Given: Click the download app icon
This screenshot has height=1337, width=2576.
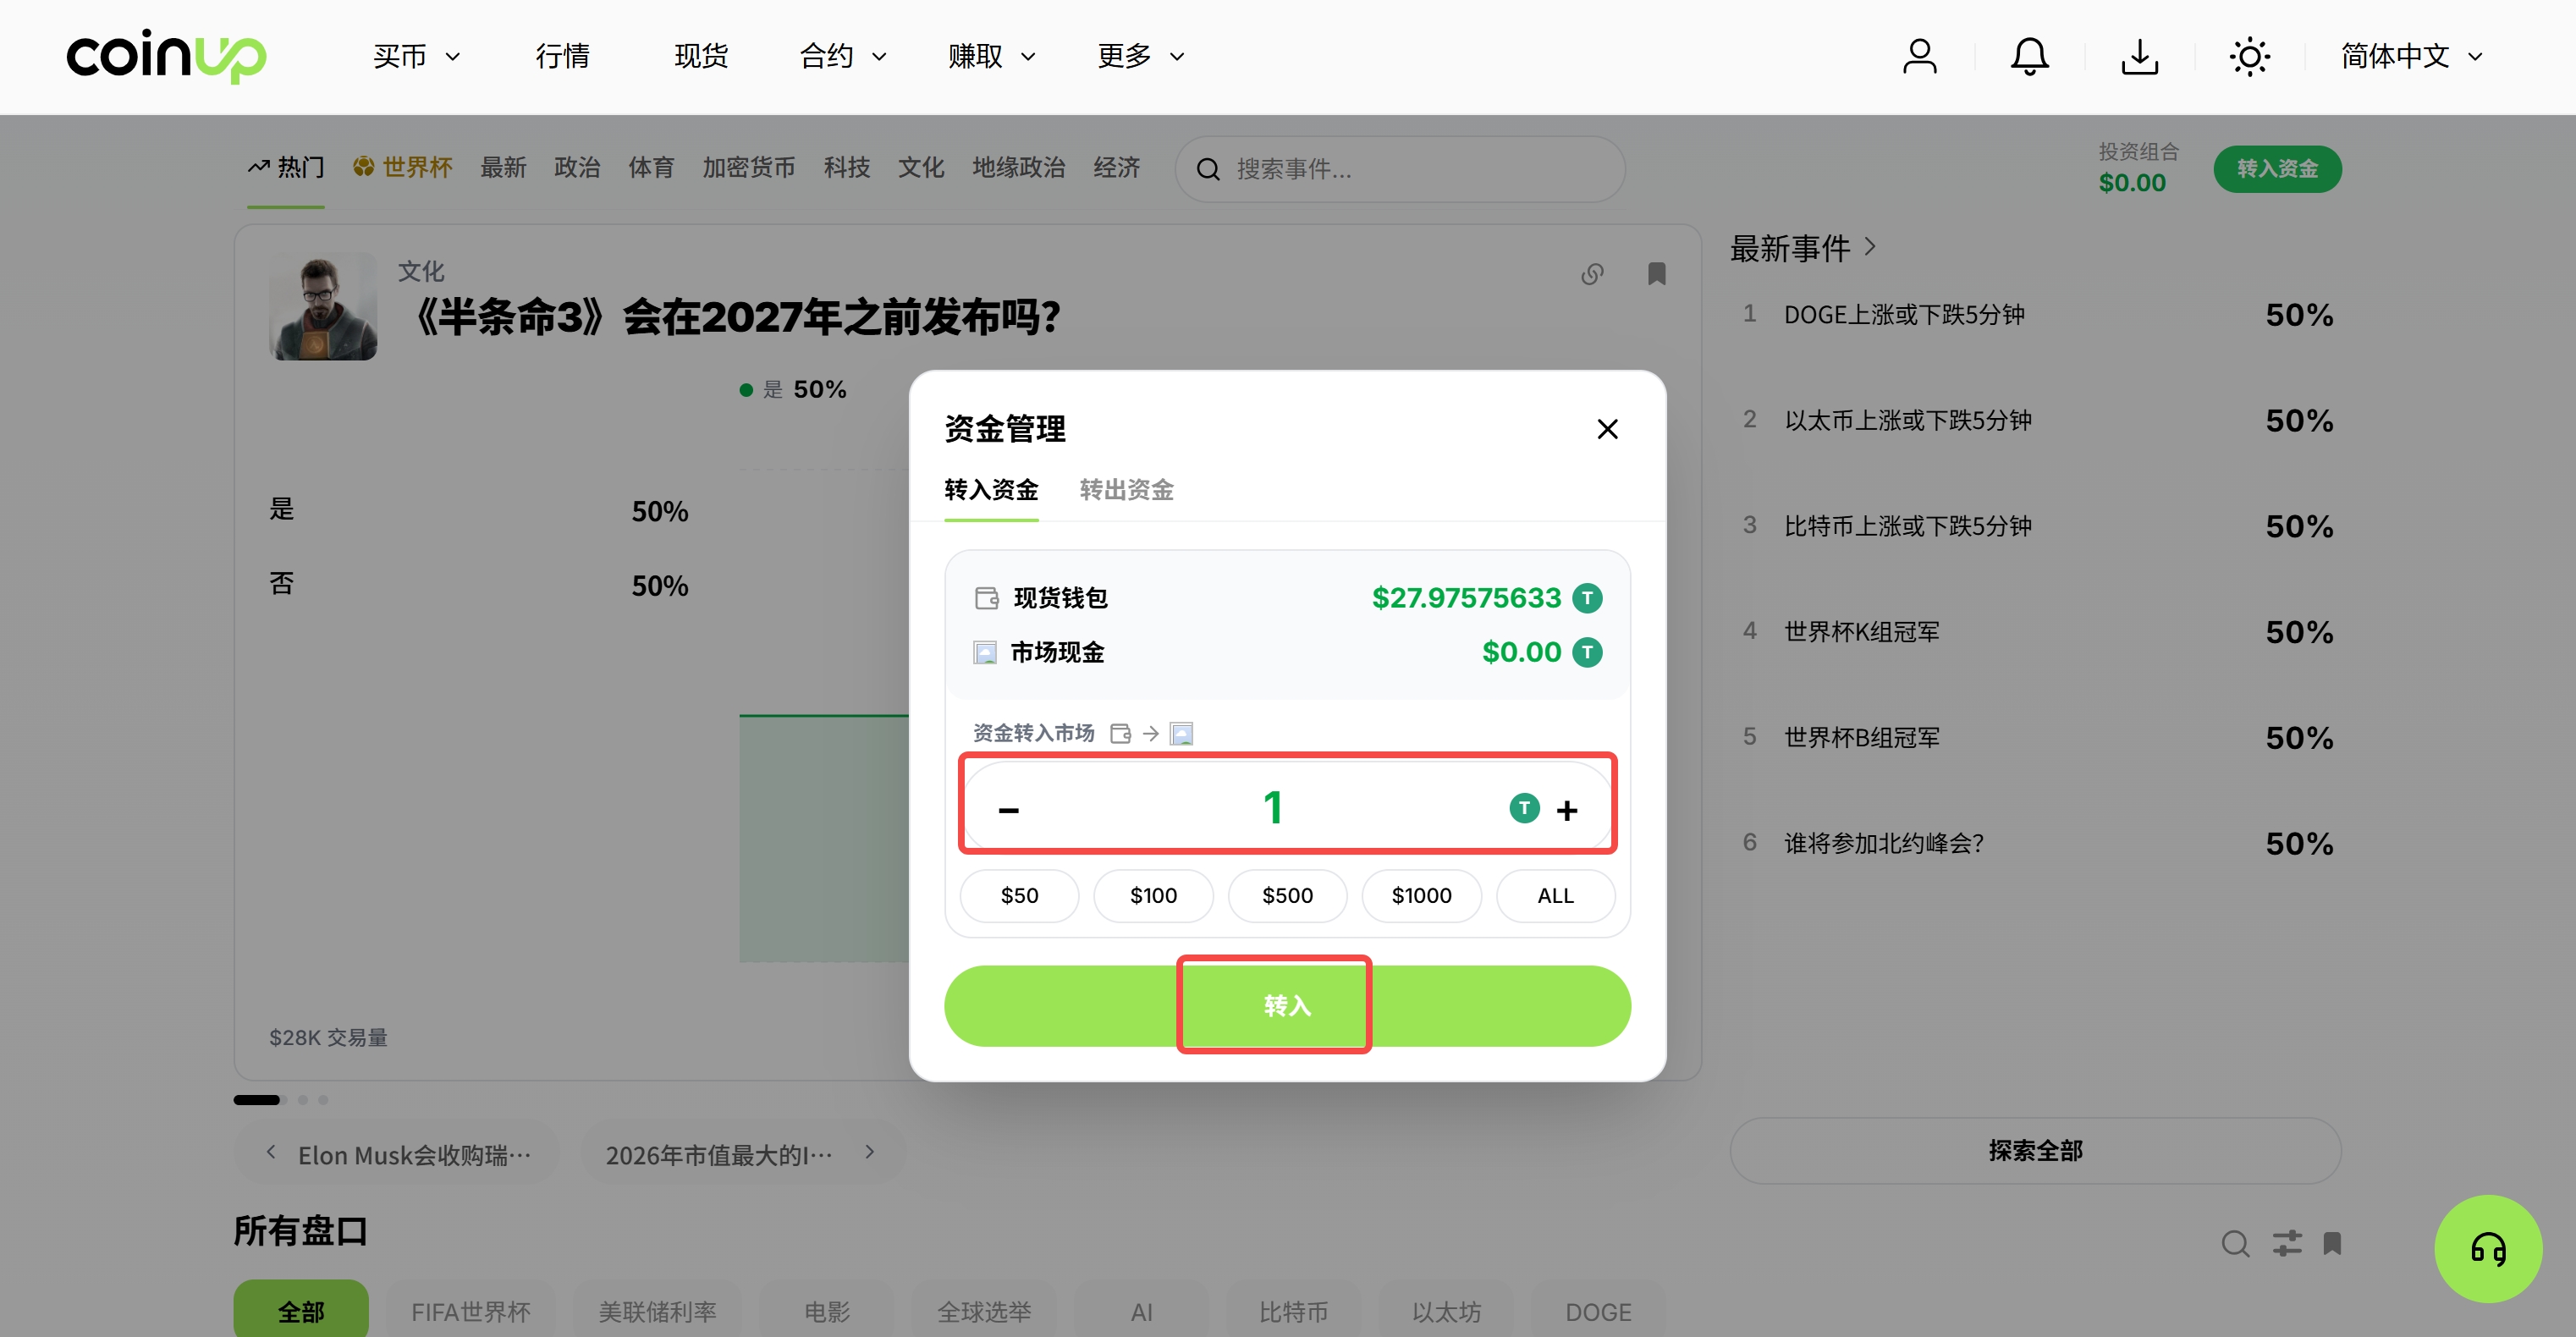Looking at the screenshot, I should 2139,56.
